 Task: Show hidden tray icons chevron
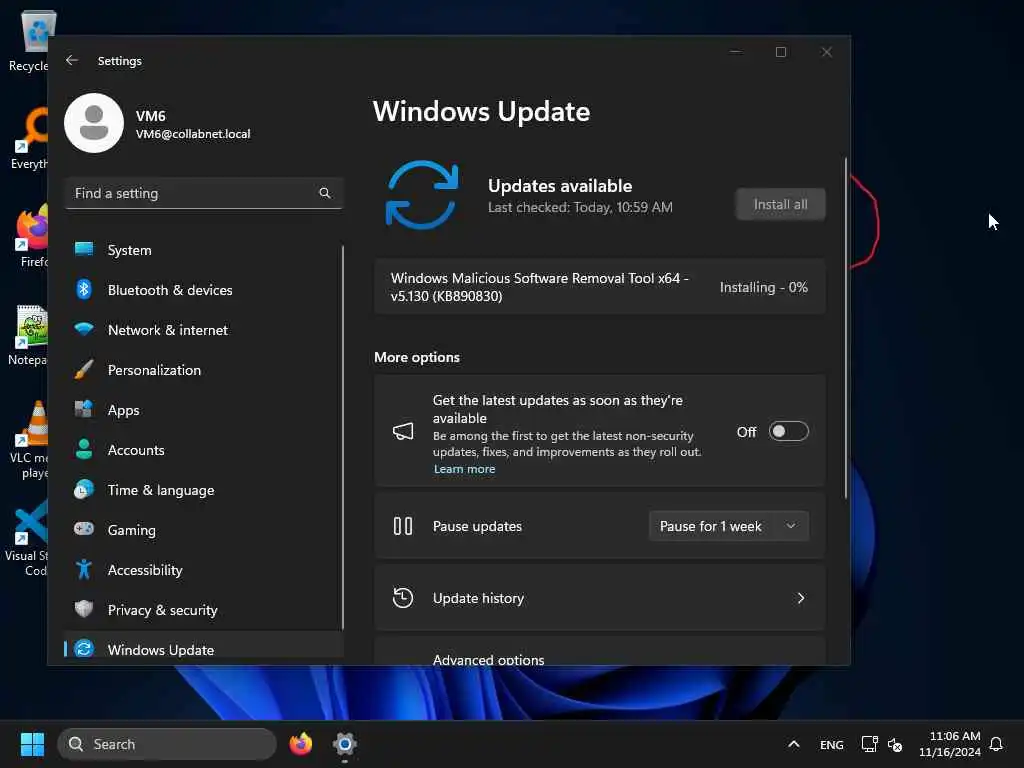point(793,744)
